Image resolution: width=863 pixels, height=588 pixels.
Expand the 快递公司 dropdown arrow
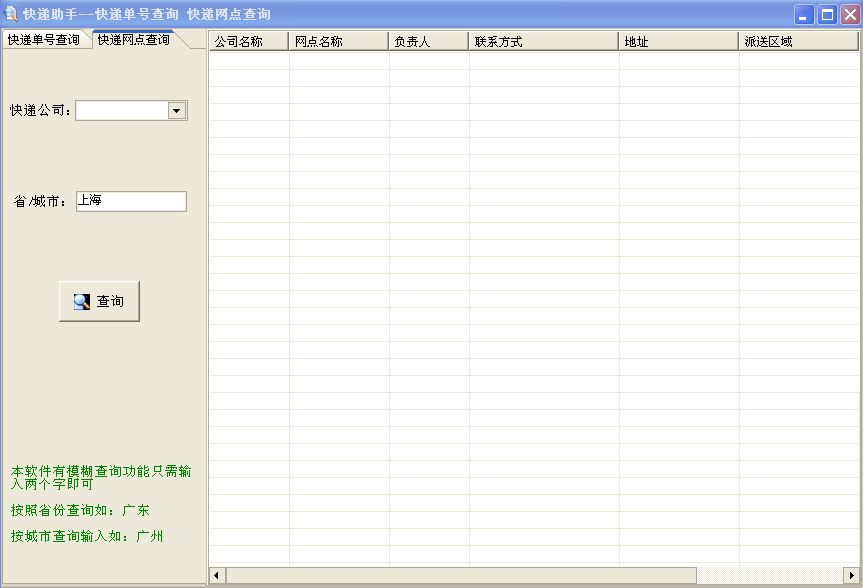pyautogui.click(x=177, y=111)
